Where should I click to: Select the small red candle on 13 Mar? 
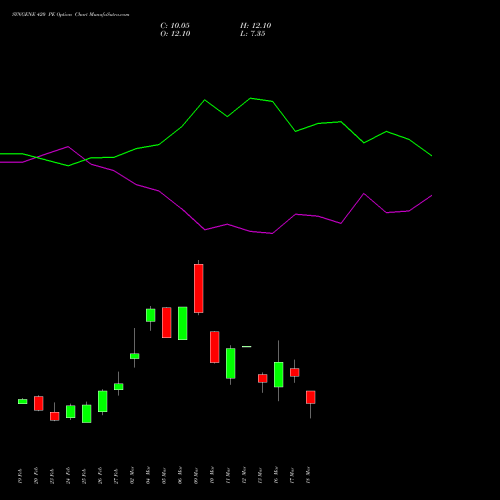(x=263, y=378)
